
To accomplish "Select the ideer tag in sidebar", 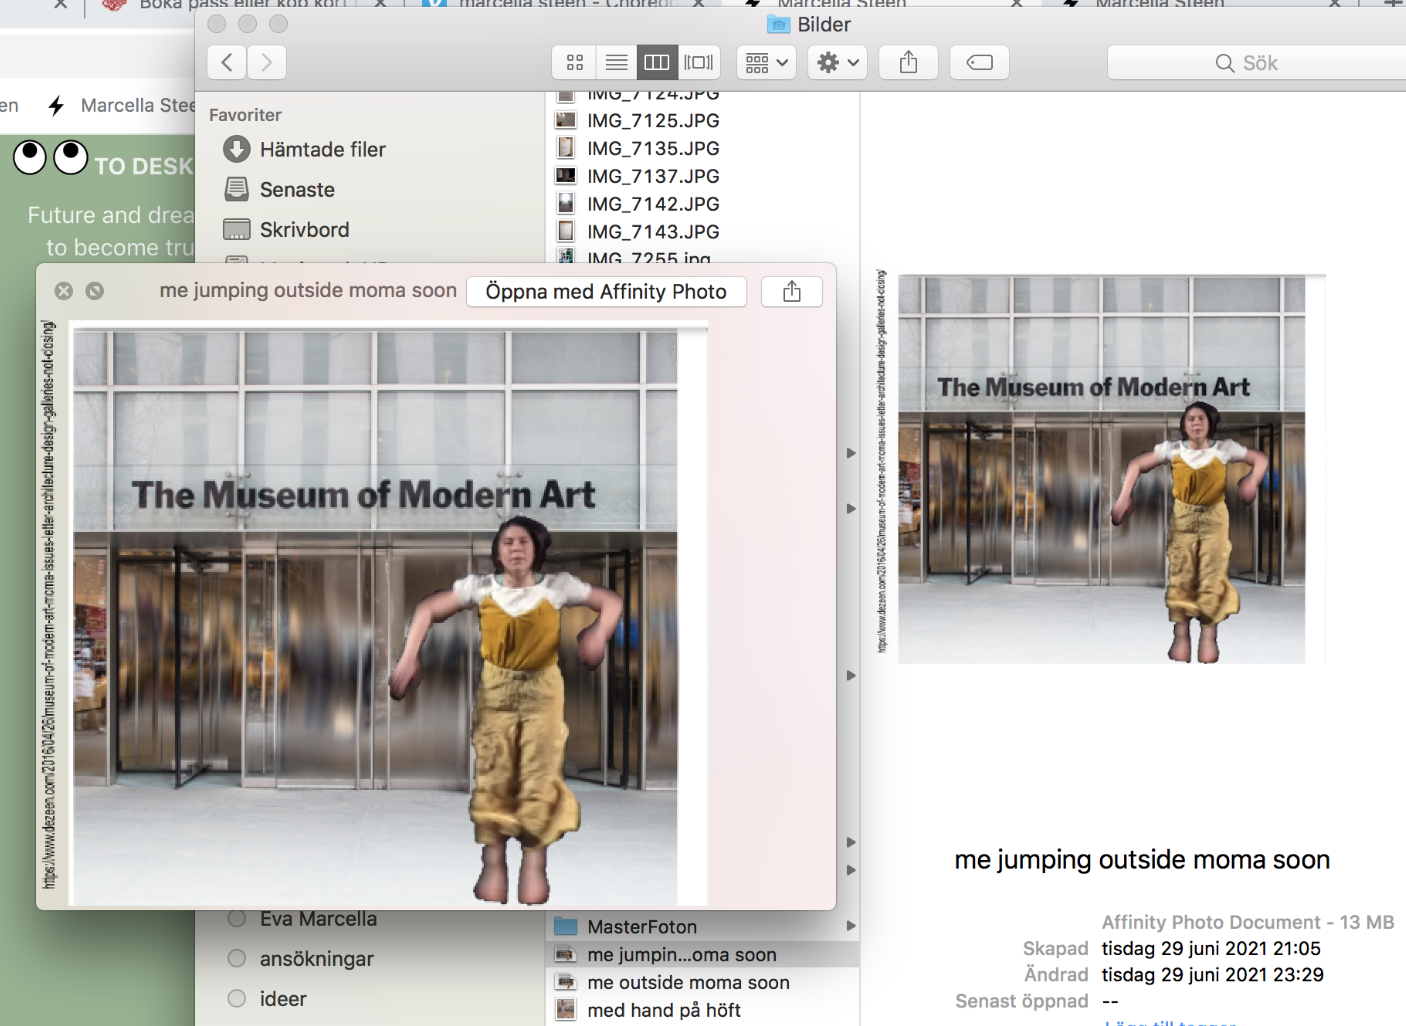I will pos(283,999).
